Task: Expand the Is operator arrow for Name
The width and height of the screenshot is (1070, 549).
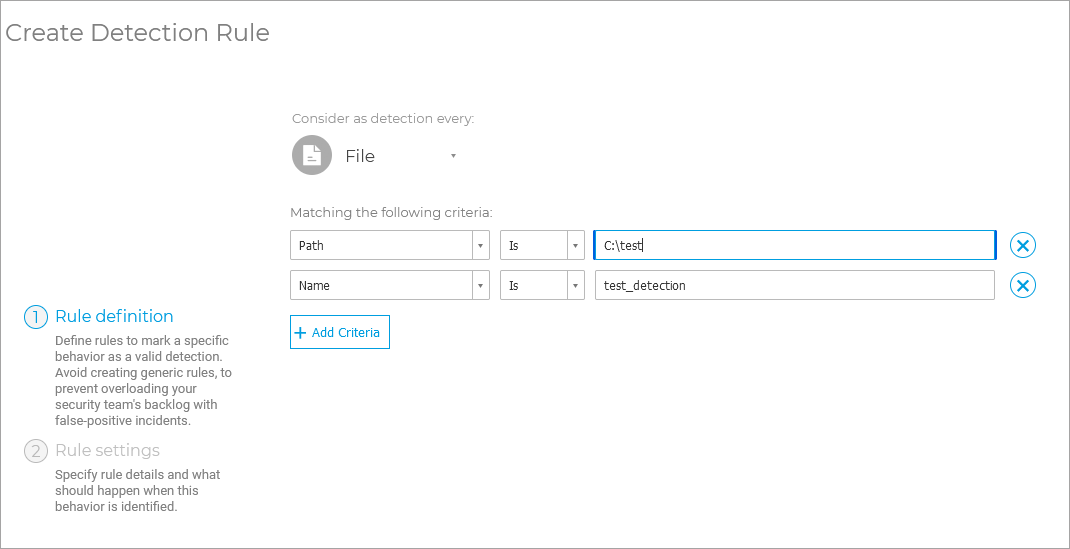Action: coord(575,286)
